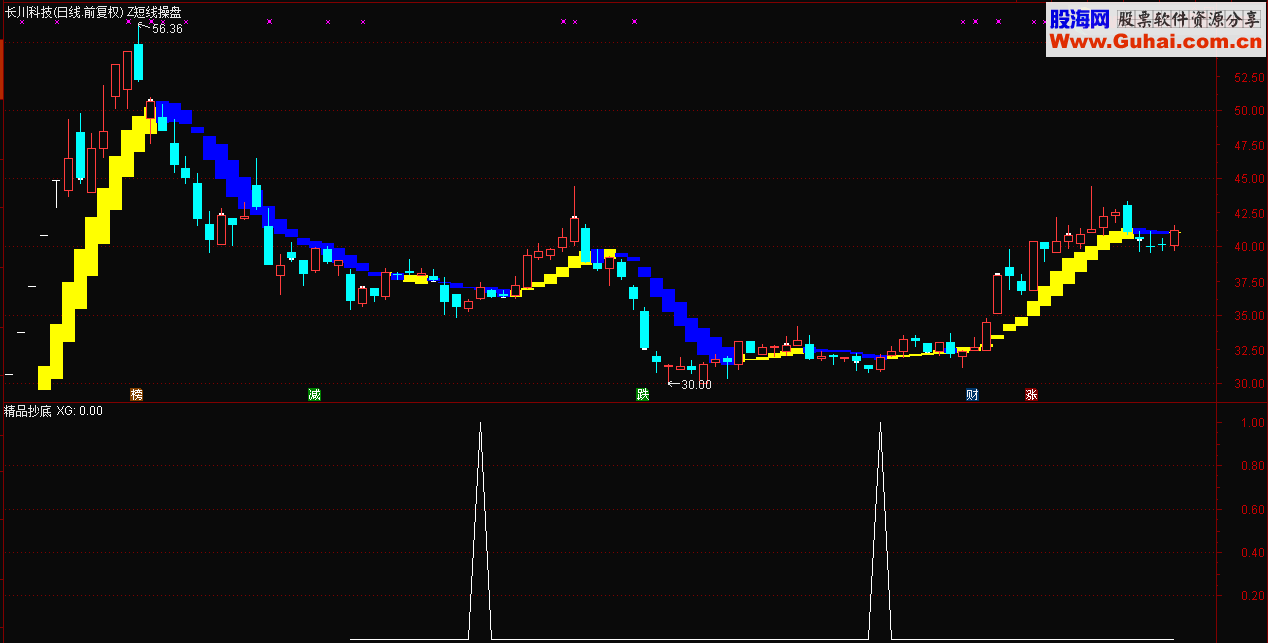Click the XG: 0.00 indicator value
Viewport: 1268px width, 643px height.
[x=79, y=410]
